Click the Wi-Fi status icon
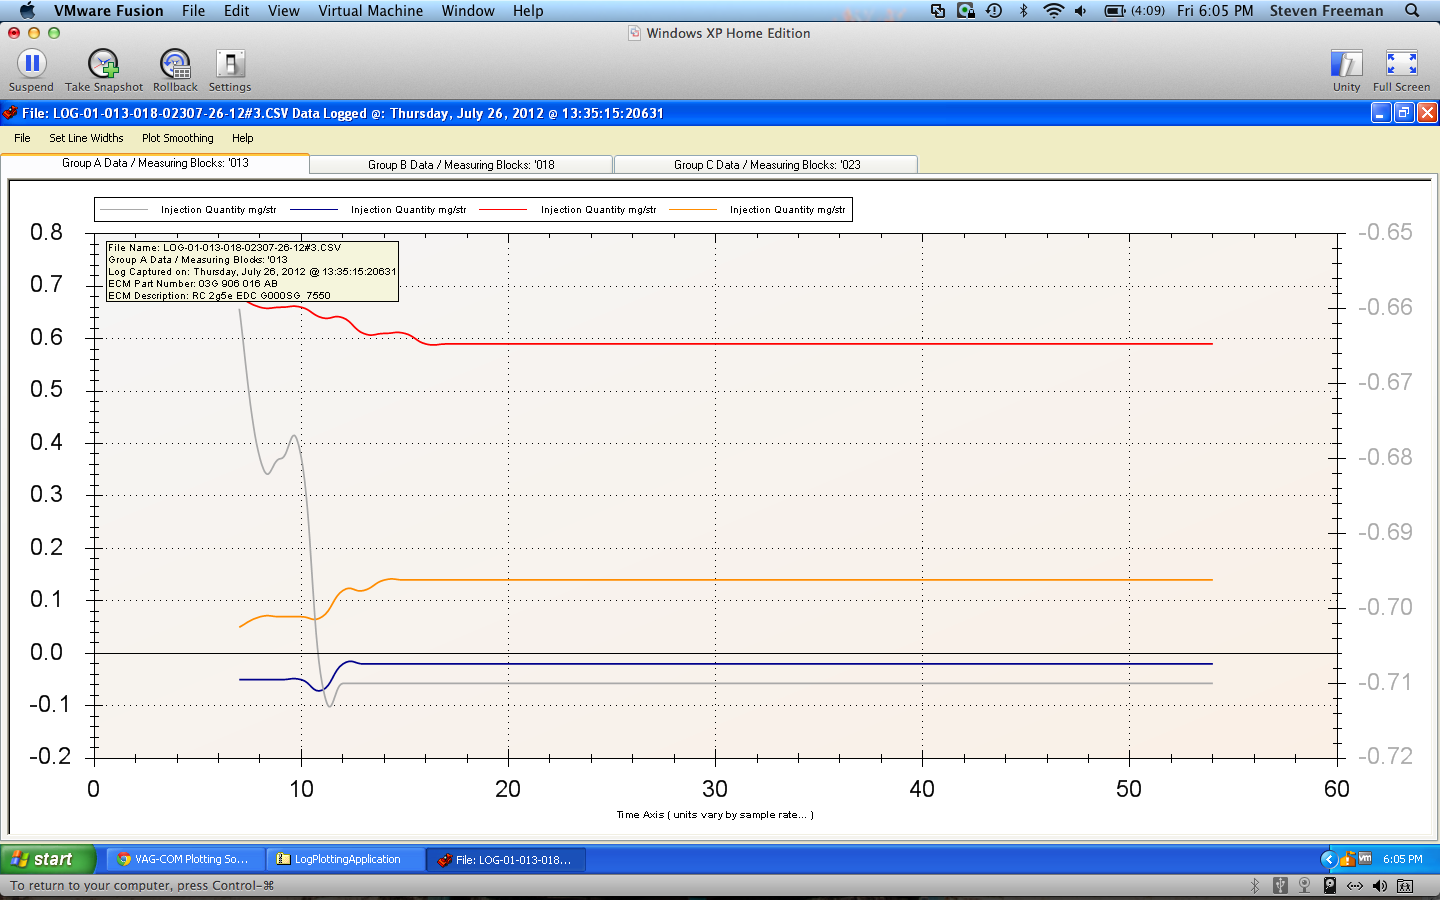 1053,11
